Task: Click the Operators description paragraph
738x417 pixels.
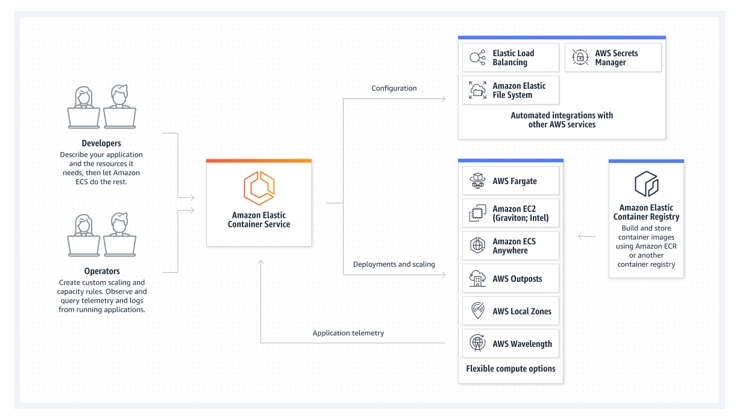Action: 102,296
